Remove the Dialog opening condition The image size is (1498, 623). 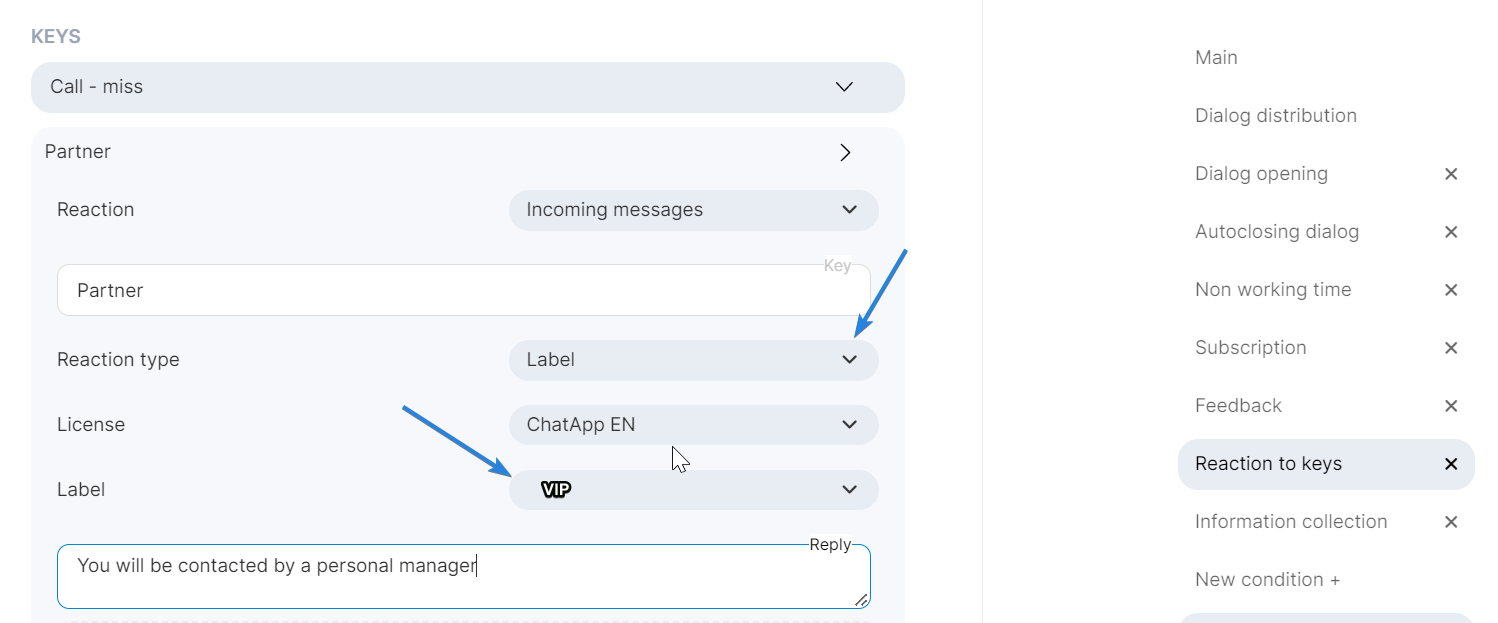point(1451,174)
